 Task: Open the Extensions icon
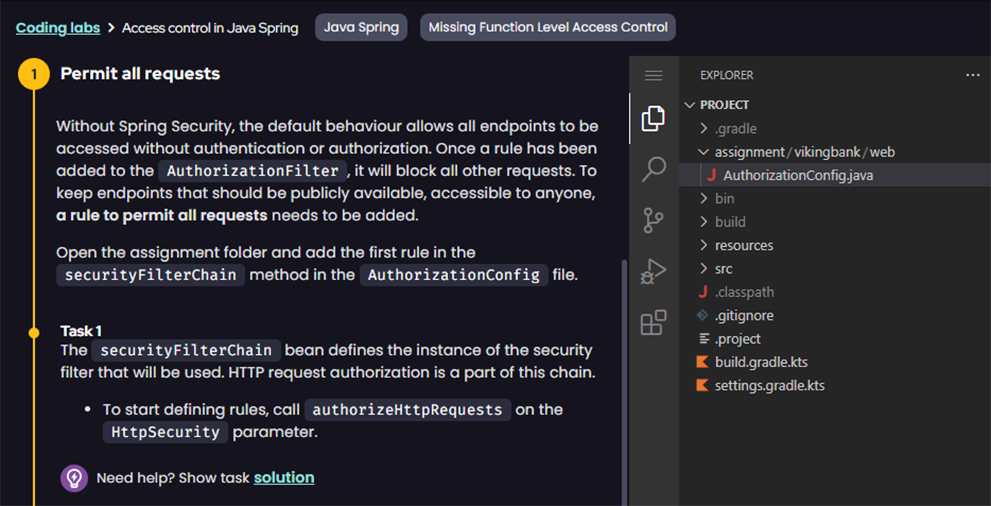[653, 322]
